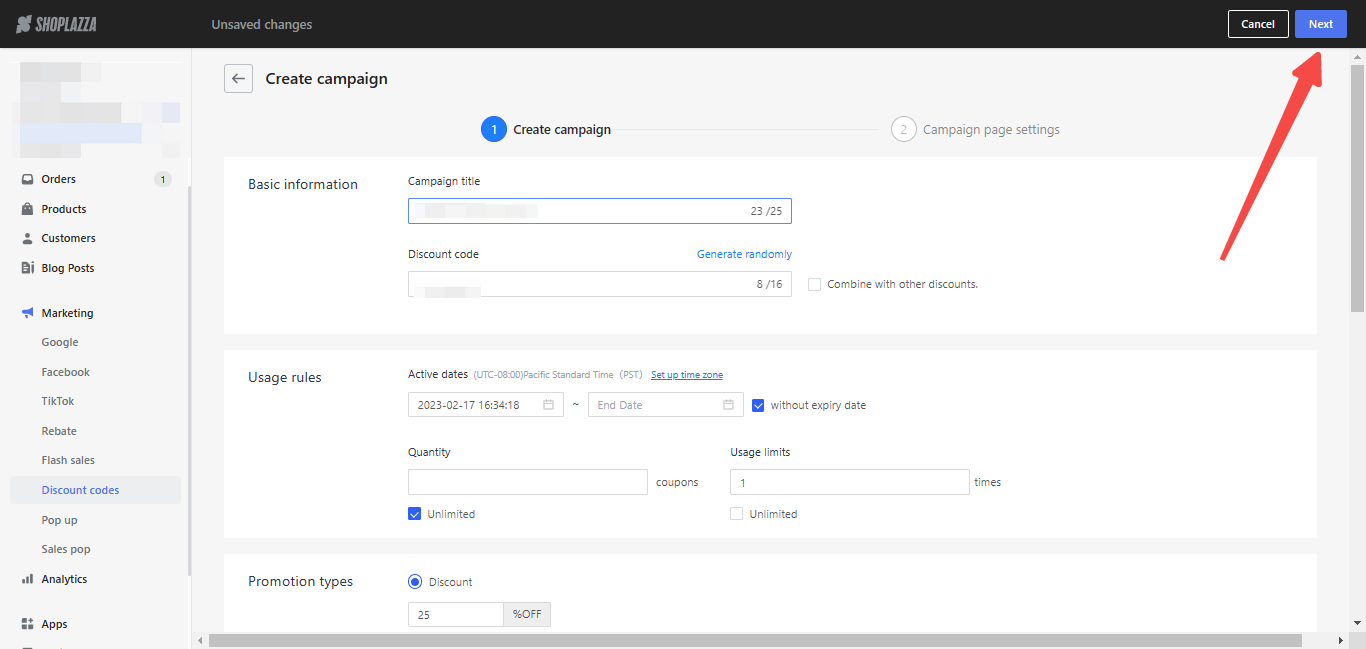The image size is (1366, 649).
Task: Click Campaign page settings step label
Action: coord(991,129)
